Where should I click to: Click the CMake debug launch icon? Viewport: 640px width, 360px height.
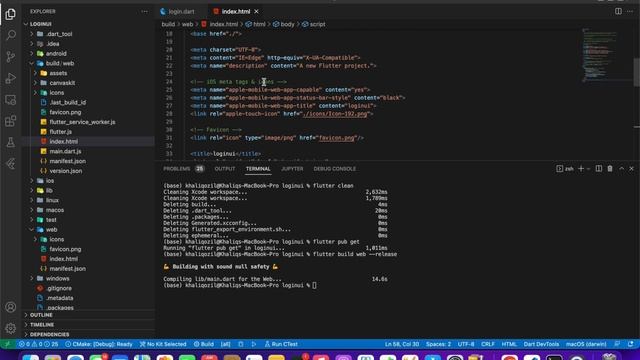click(x=241, y=344)
